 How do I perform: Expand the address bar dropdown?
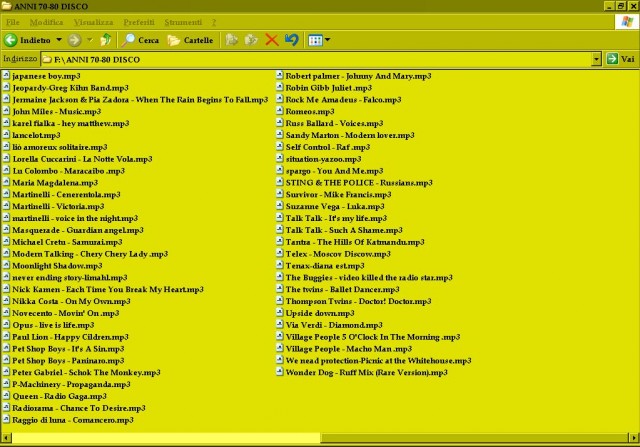(x=597, y=59)
